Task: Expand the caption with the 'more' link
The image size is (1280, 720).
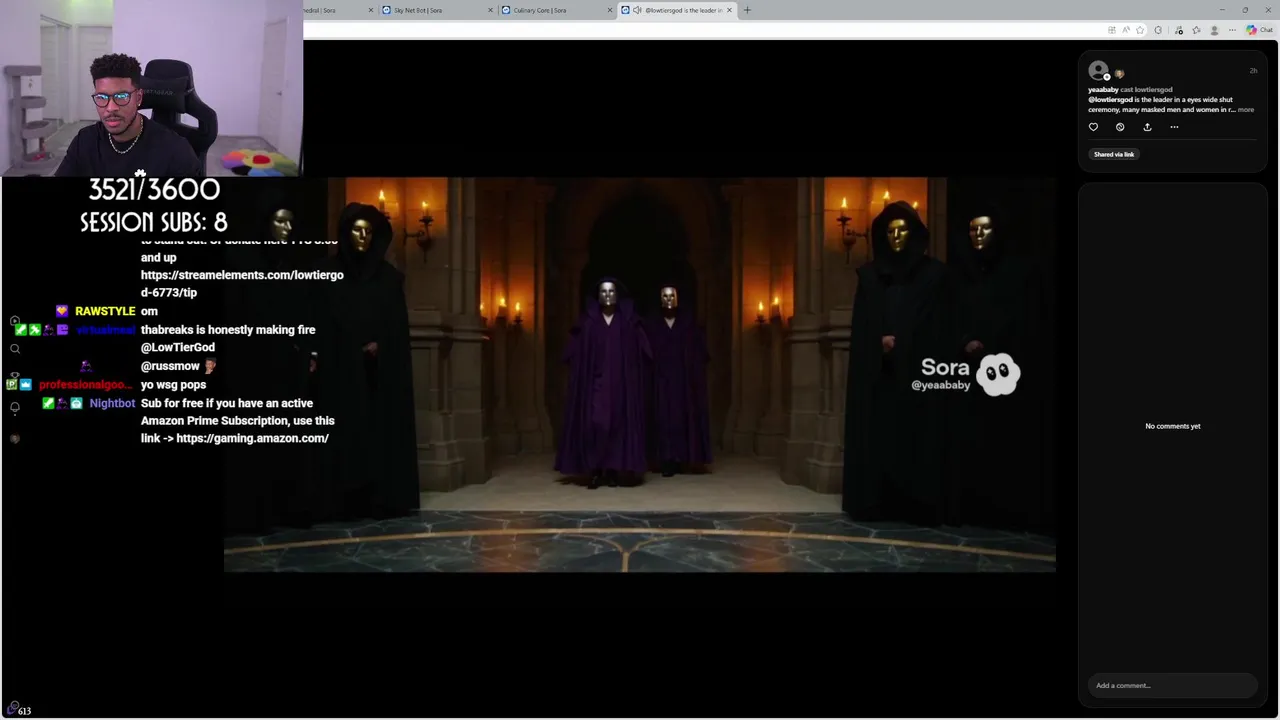Action: click(x=1246, y=110)
